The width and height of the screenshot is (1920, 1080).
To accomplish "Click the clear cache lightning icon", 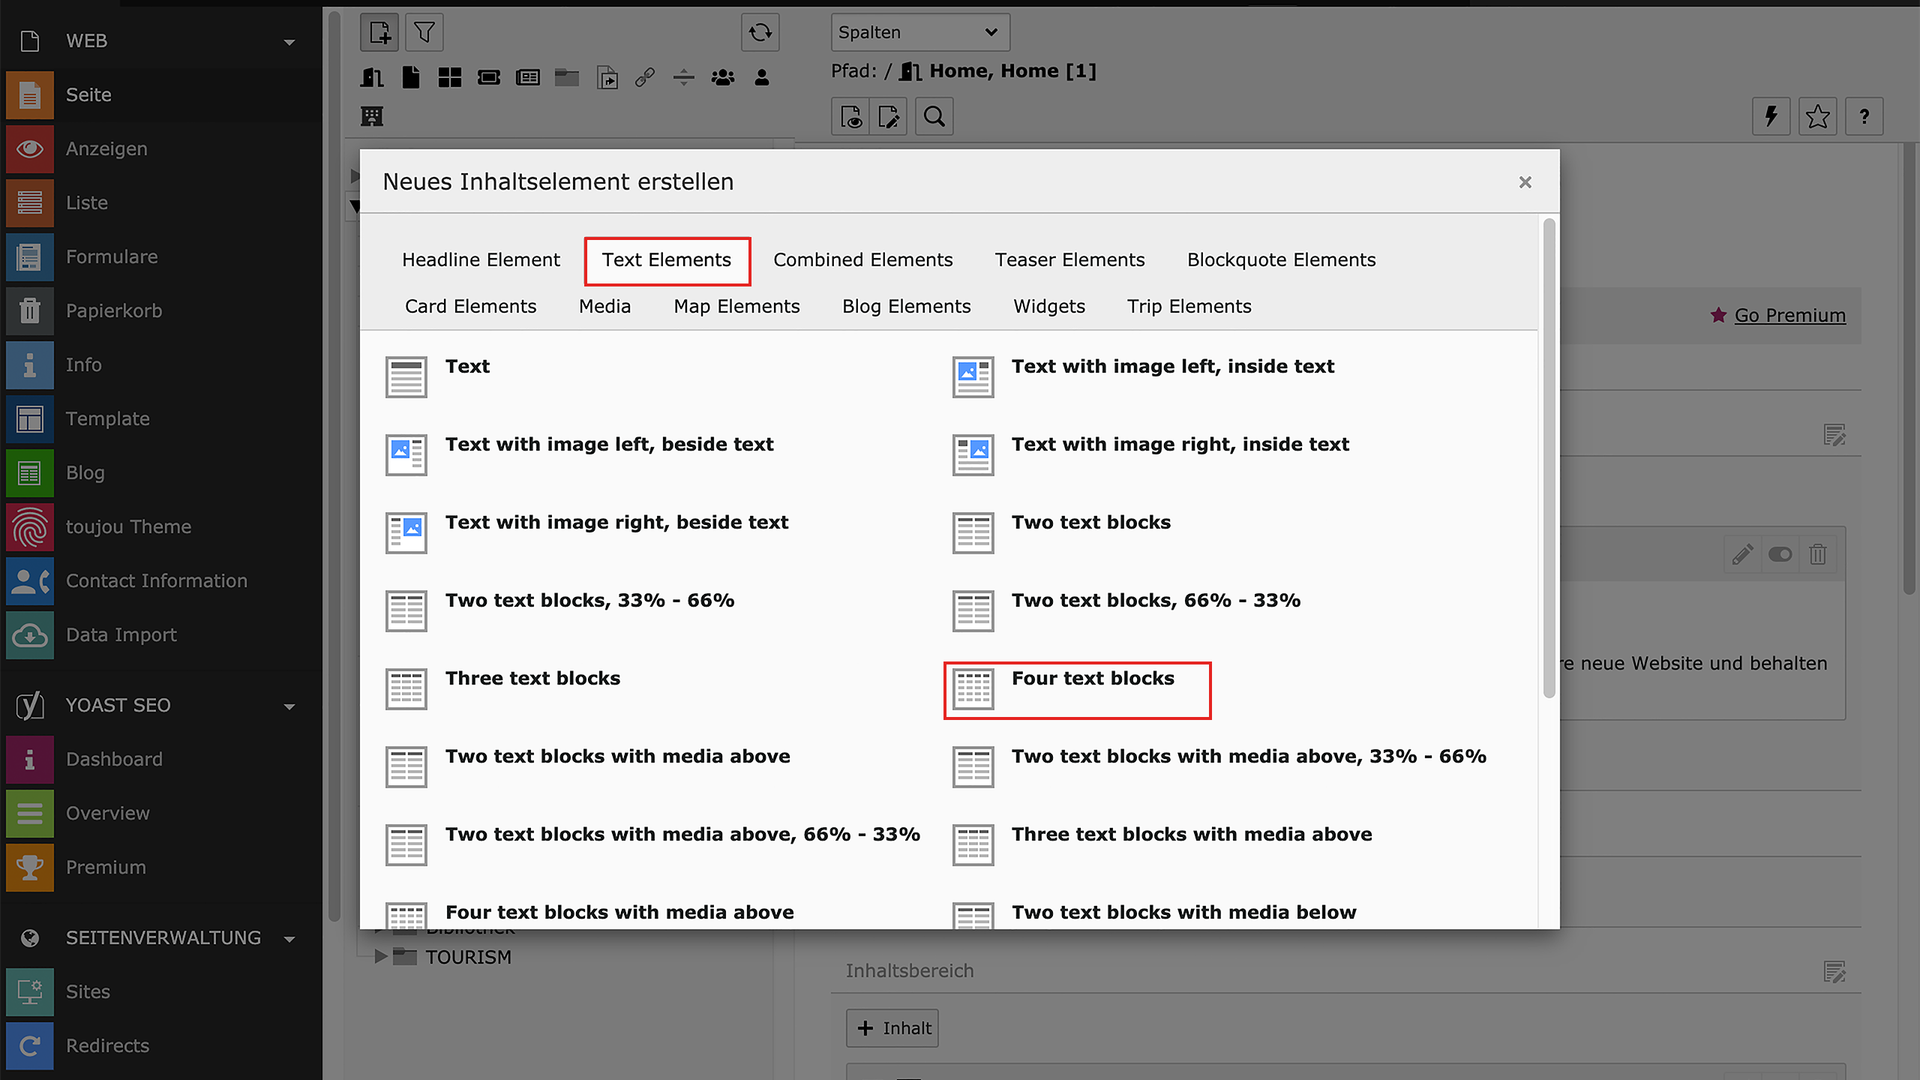I will pos(1771,117).
